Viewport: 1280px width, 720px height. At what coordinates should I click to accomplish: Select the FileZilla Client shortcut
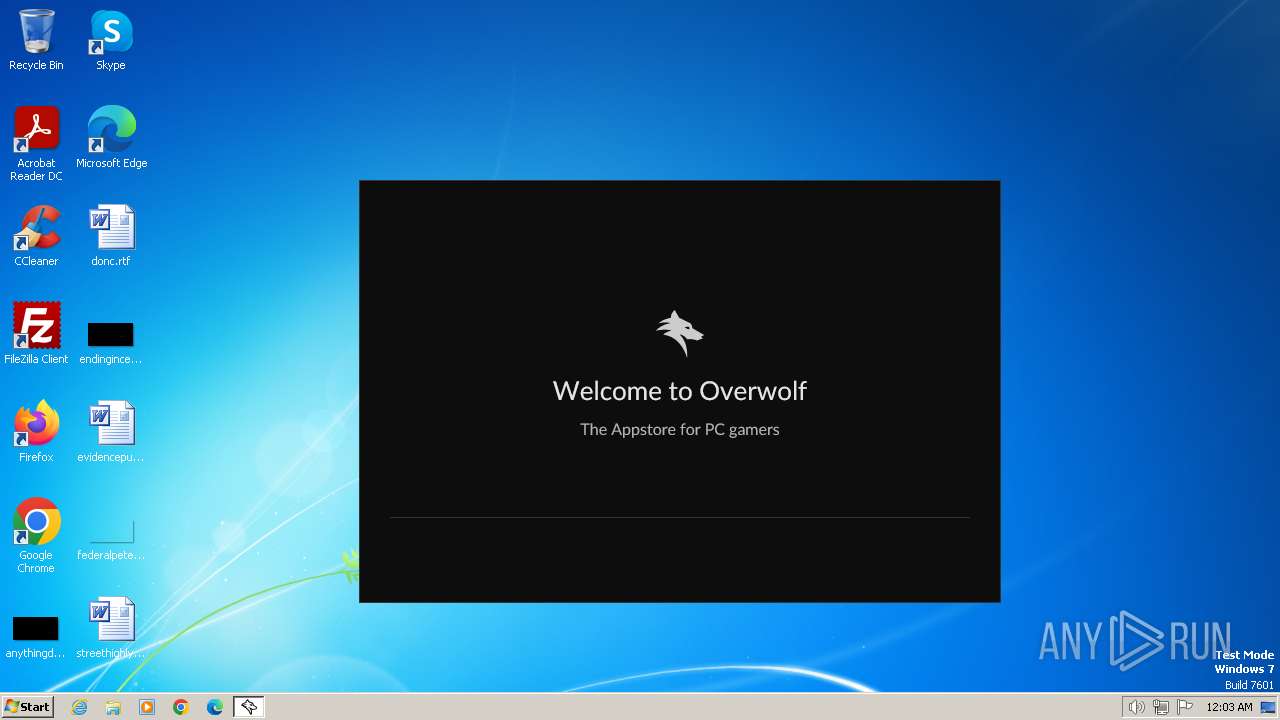click(x=36, y=334)
